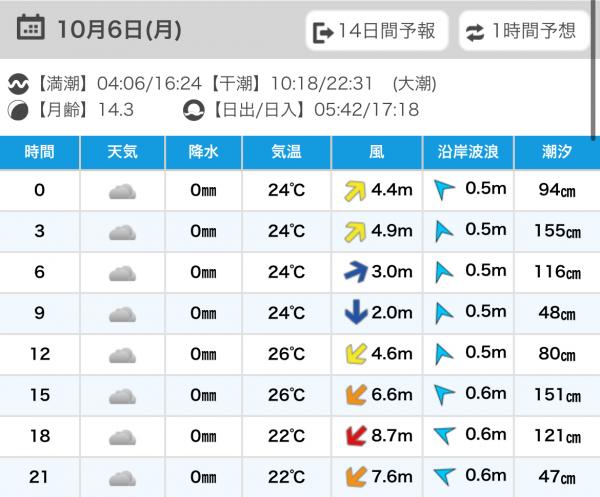This screenshot has width=600, height=497.
Task: Select the 潮汐 column header
Action: point(557,153)
